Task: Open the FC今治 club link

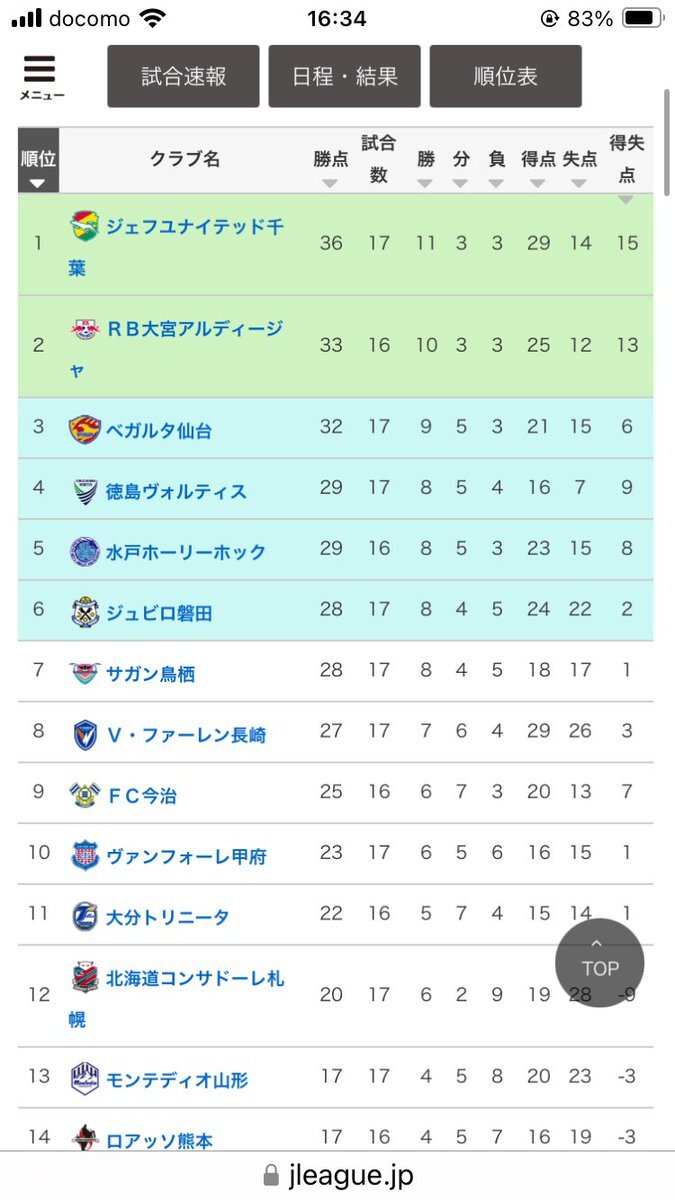Action: (142, 796)
